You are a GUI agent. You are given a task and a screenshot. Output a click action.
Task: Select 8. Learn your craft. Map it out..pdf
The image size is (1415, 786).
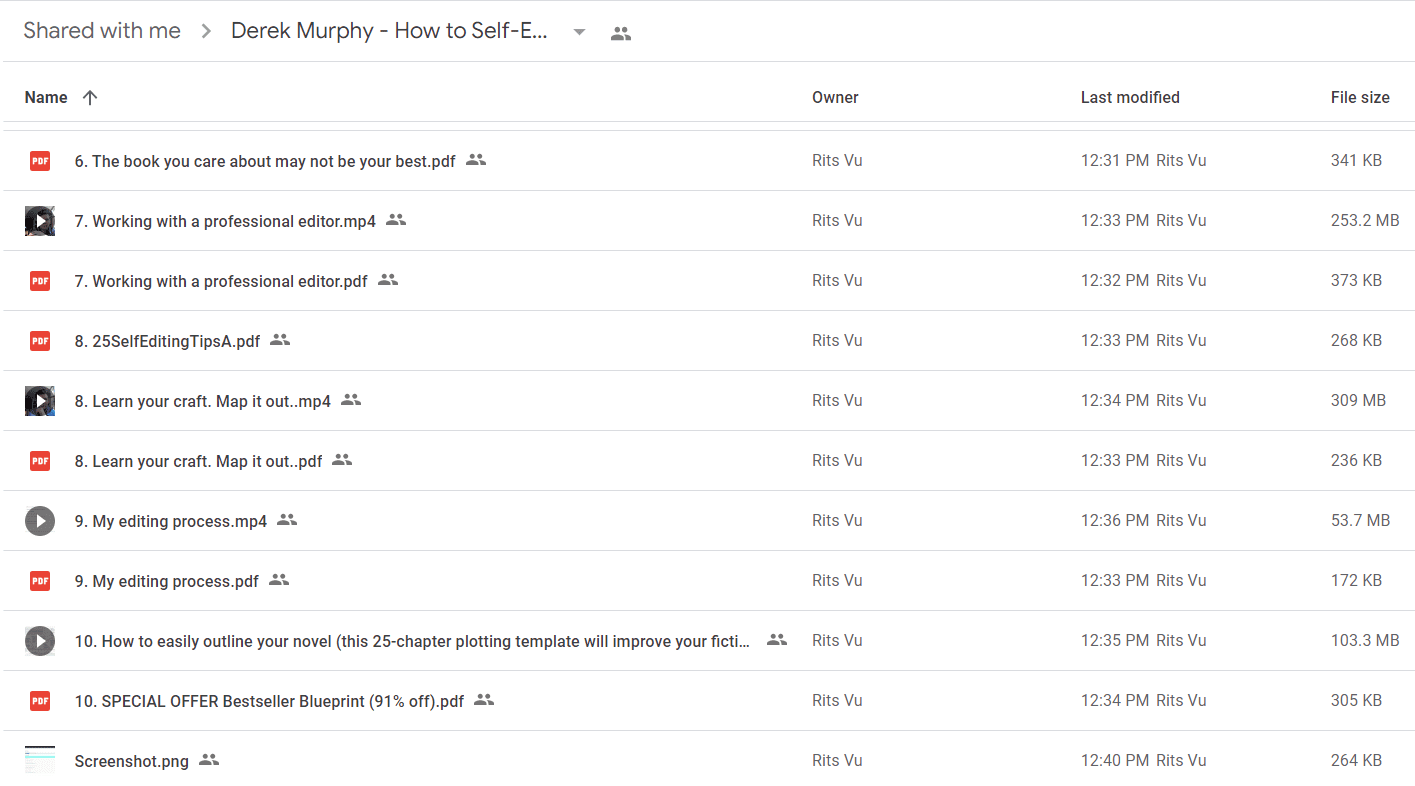click(x=707, y=460)
